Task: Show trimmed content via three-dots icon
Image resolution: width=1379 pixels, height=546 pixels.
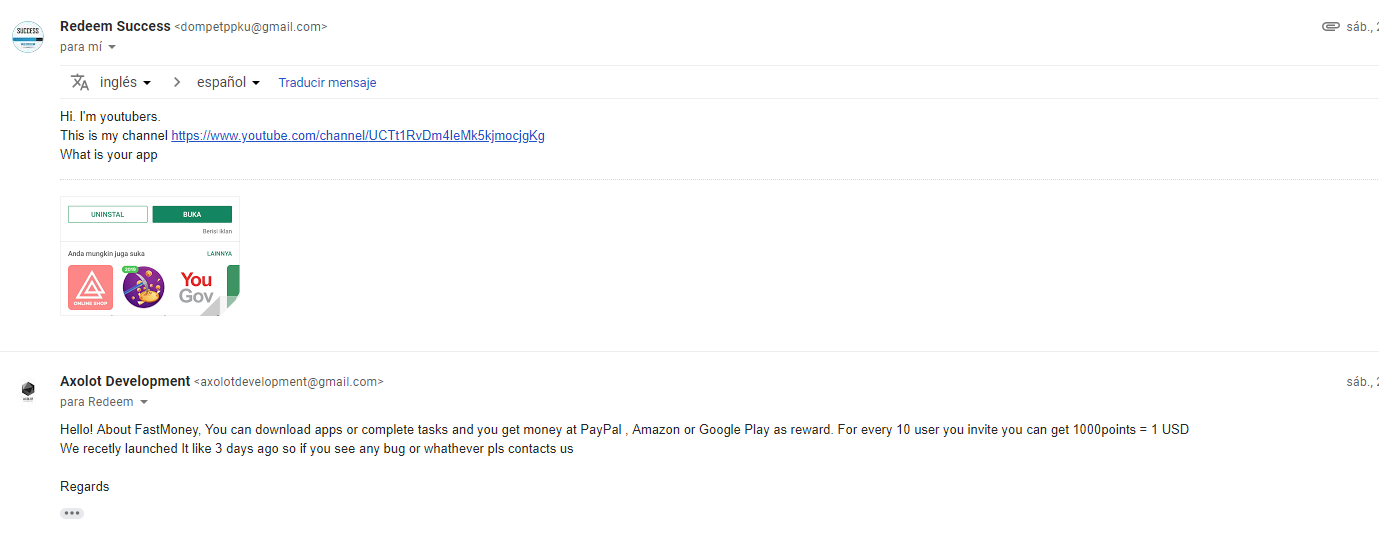Action: click(x=71, y=513)
